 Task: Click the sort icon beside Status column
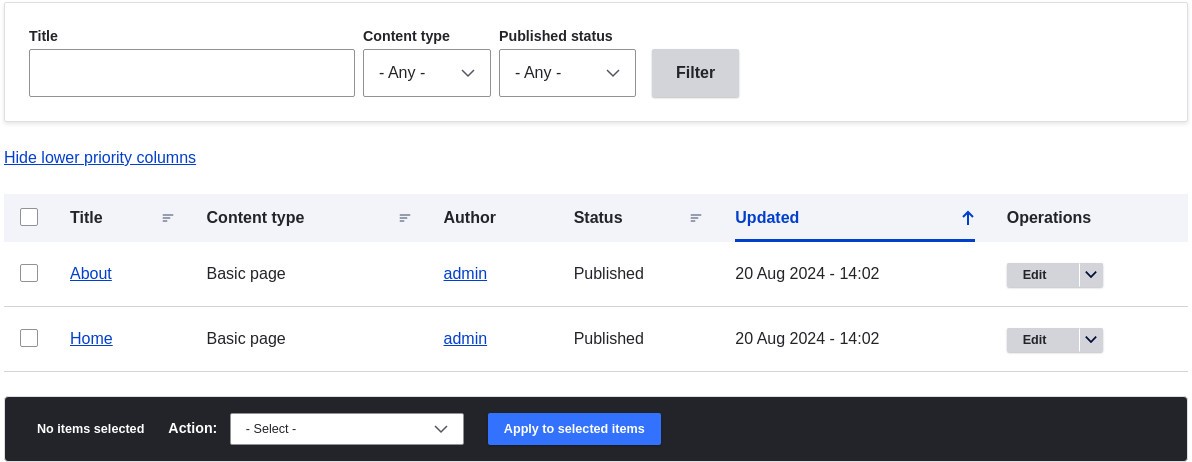pos(696,218)
